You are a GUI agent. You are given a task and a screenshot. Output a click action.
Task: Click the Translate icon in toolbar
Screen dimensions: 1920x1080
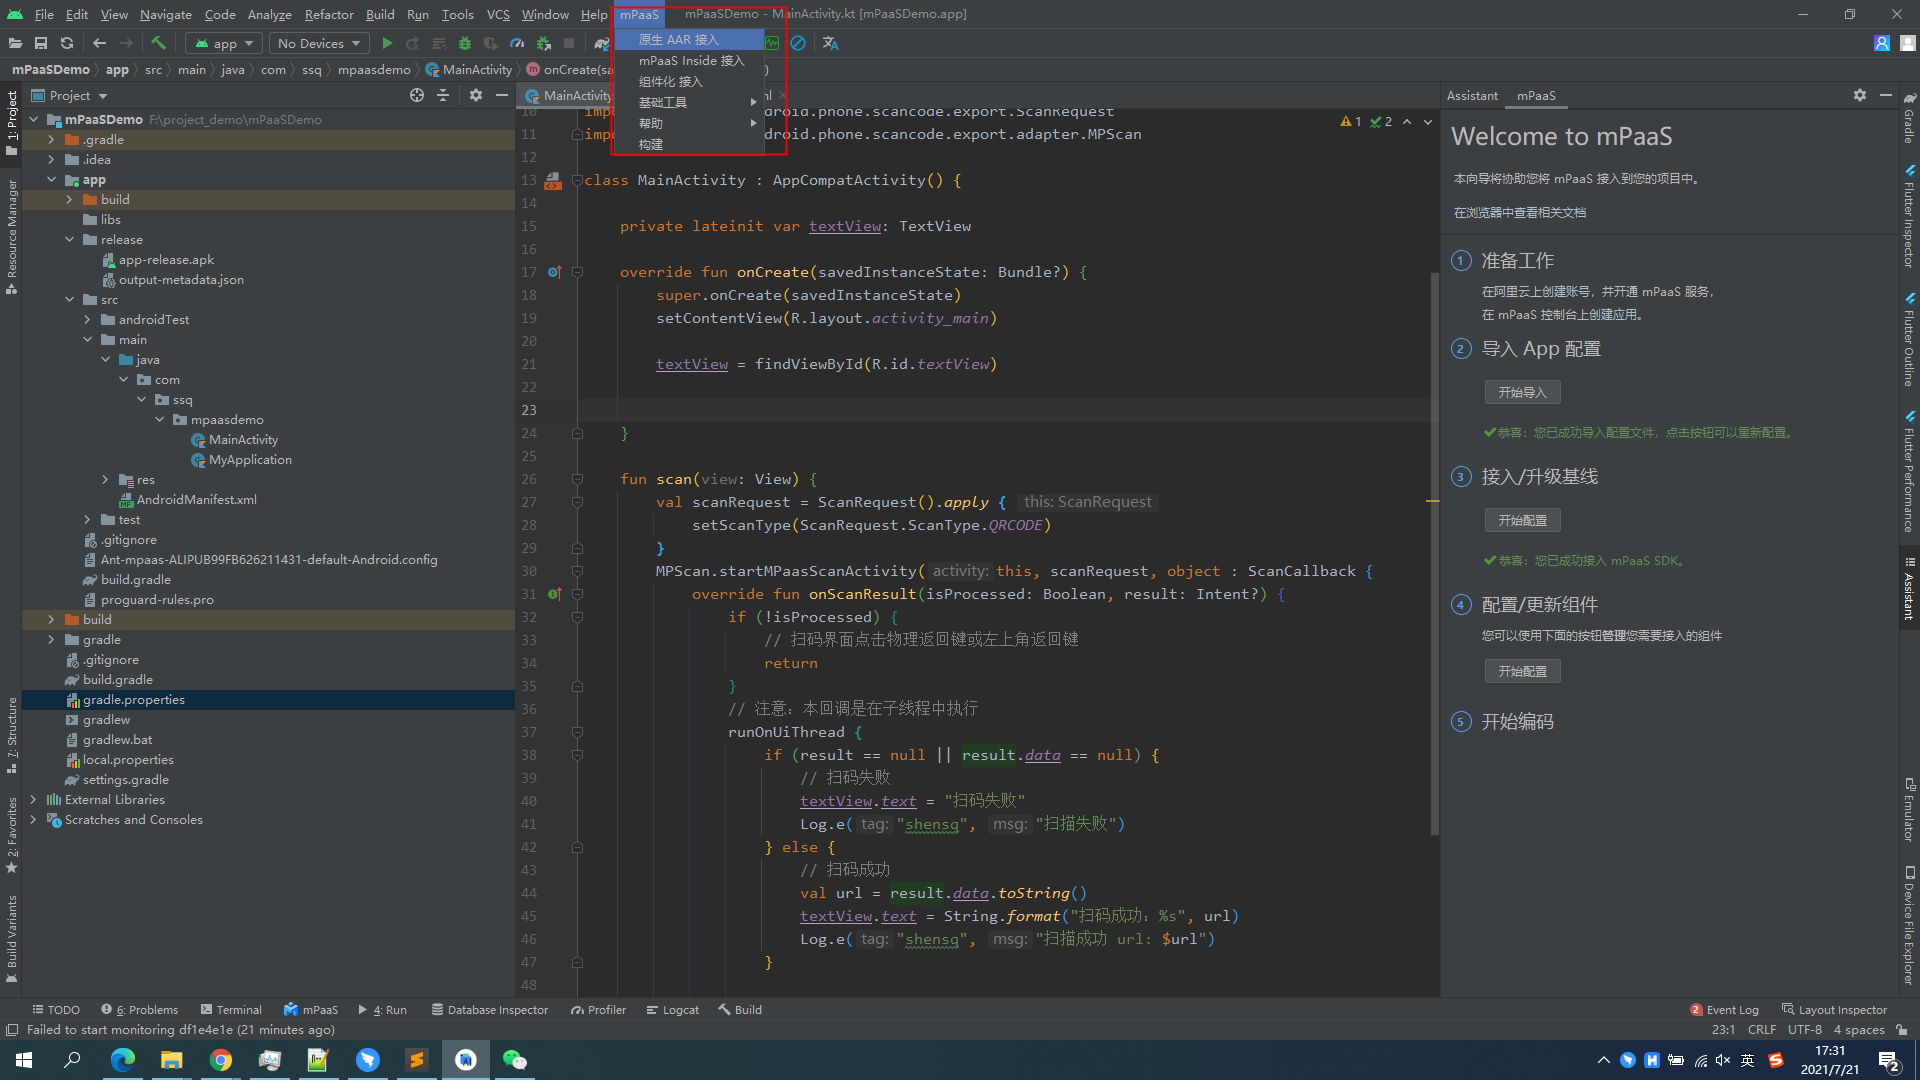[x=830, y=43]
